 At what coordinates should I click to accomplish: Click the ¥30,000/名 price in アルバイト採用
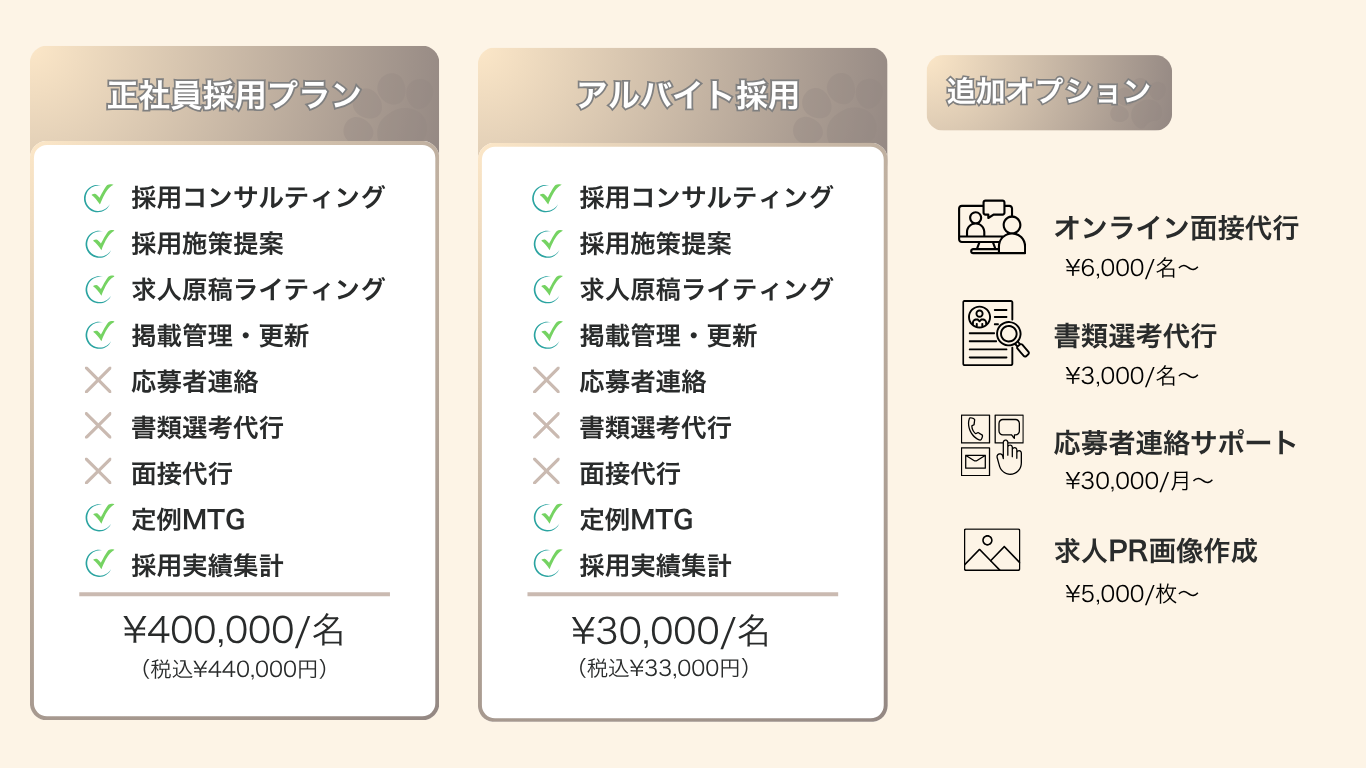pyautogui.click(x=670, y=631)
